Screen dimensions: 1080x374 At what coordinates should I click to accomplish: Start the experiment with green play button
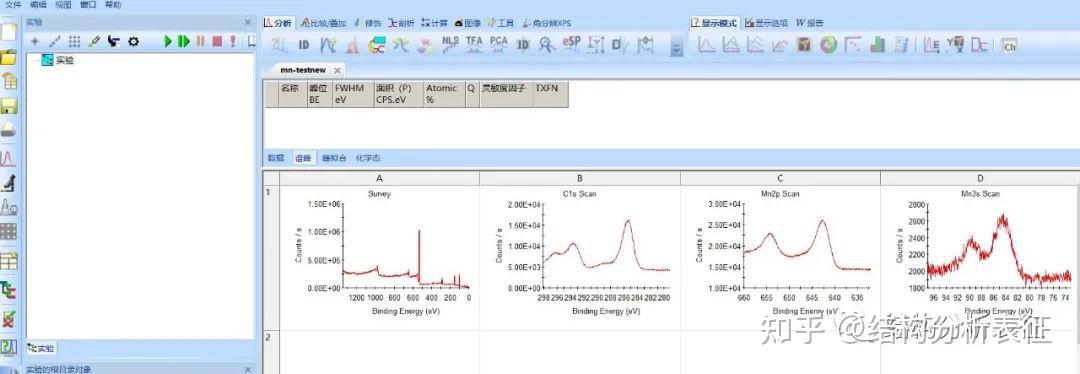167,41
